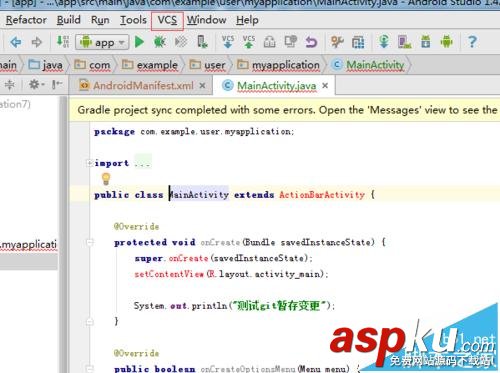Click the Run with Coverage icon
500x373 pixels.
pyautogui.click(x=181, y=42)
